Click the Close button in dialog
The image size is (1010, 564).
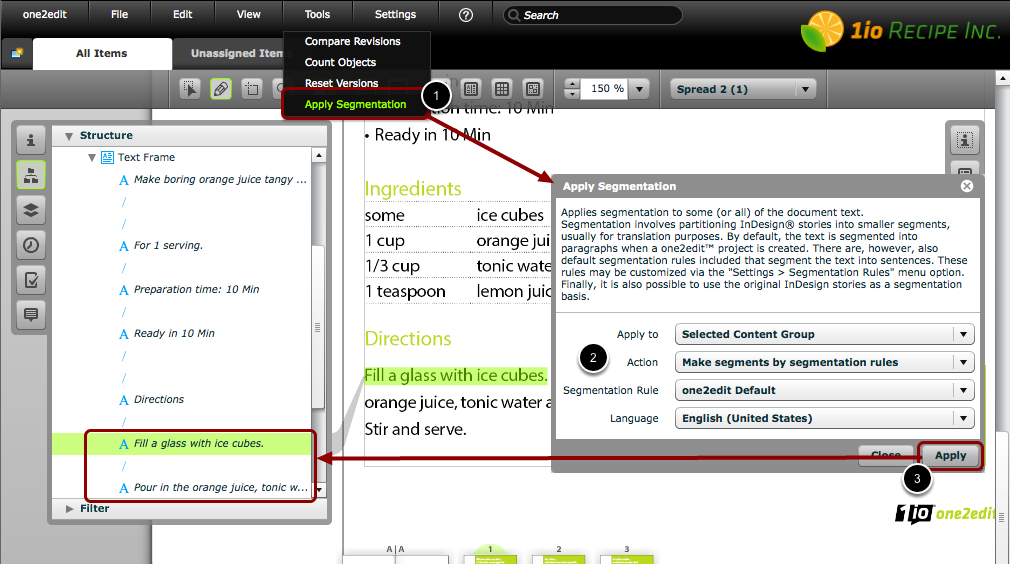886,455
